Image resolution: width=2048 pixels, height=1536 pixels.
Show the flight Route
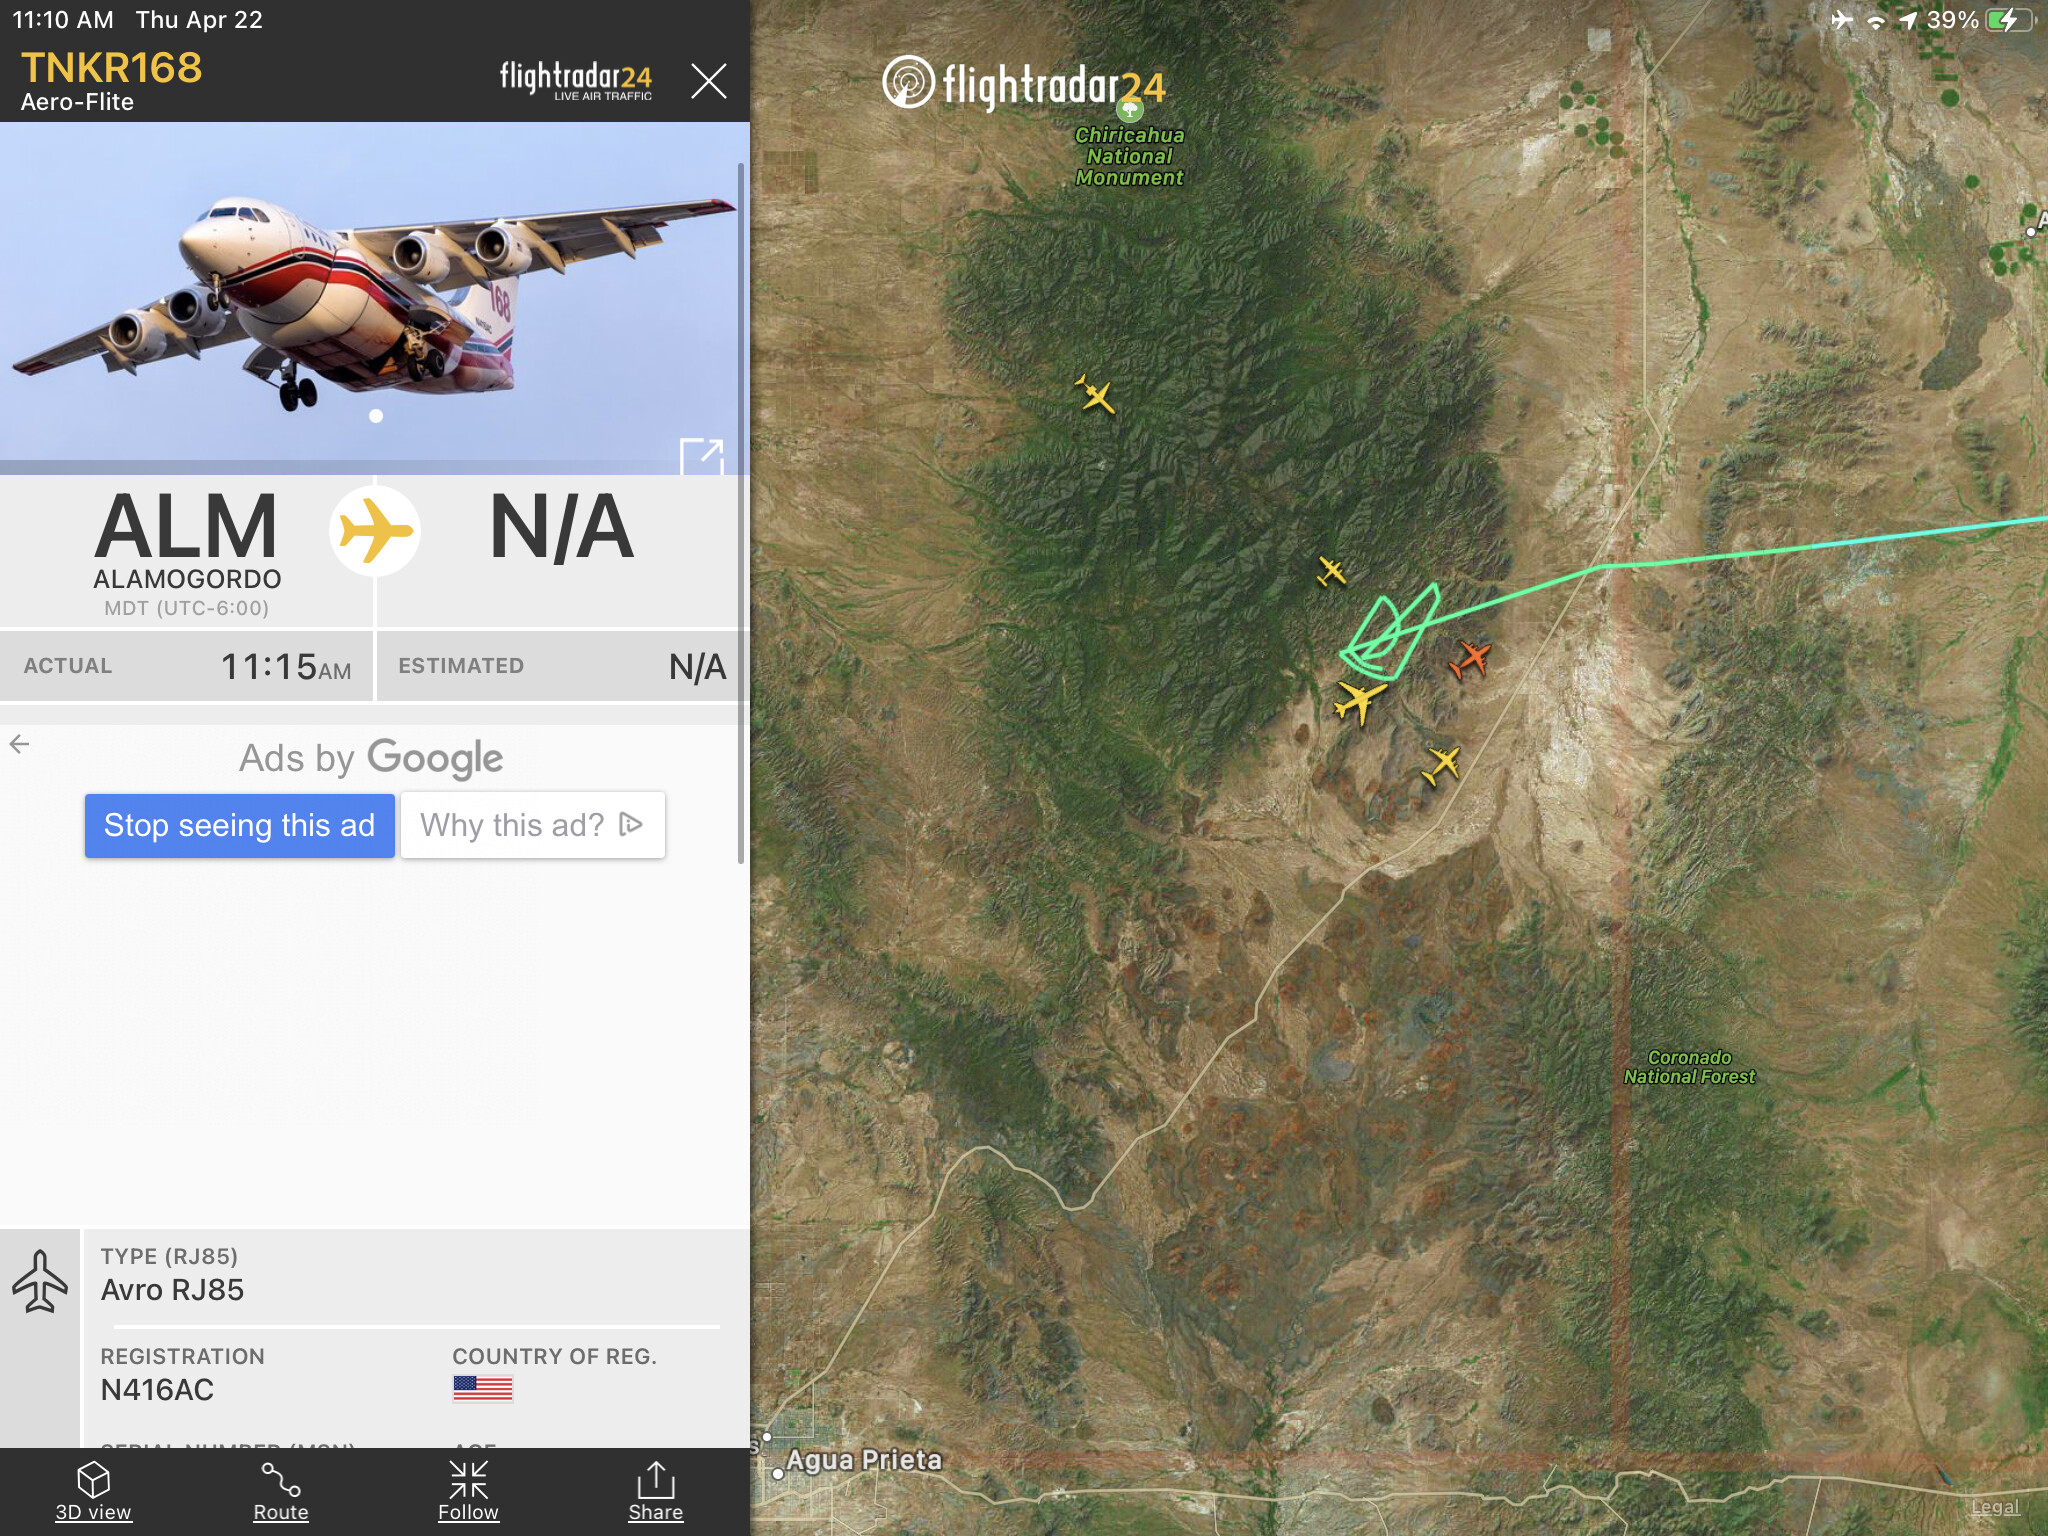click(281, 1491)
